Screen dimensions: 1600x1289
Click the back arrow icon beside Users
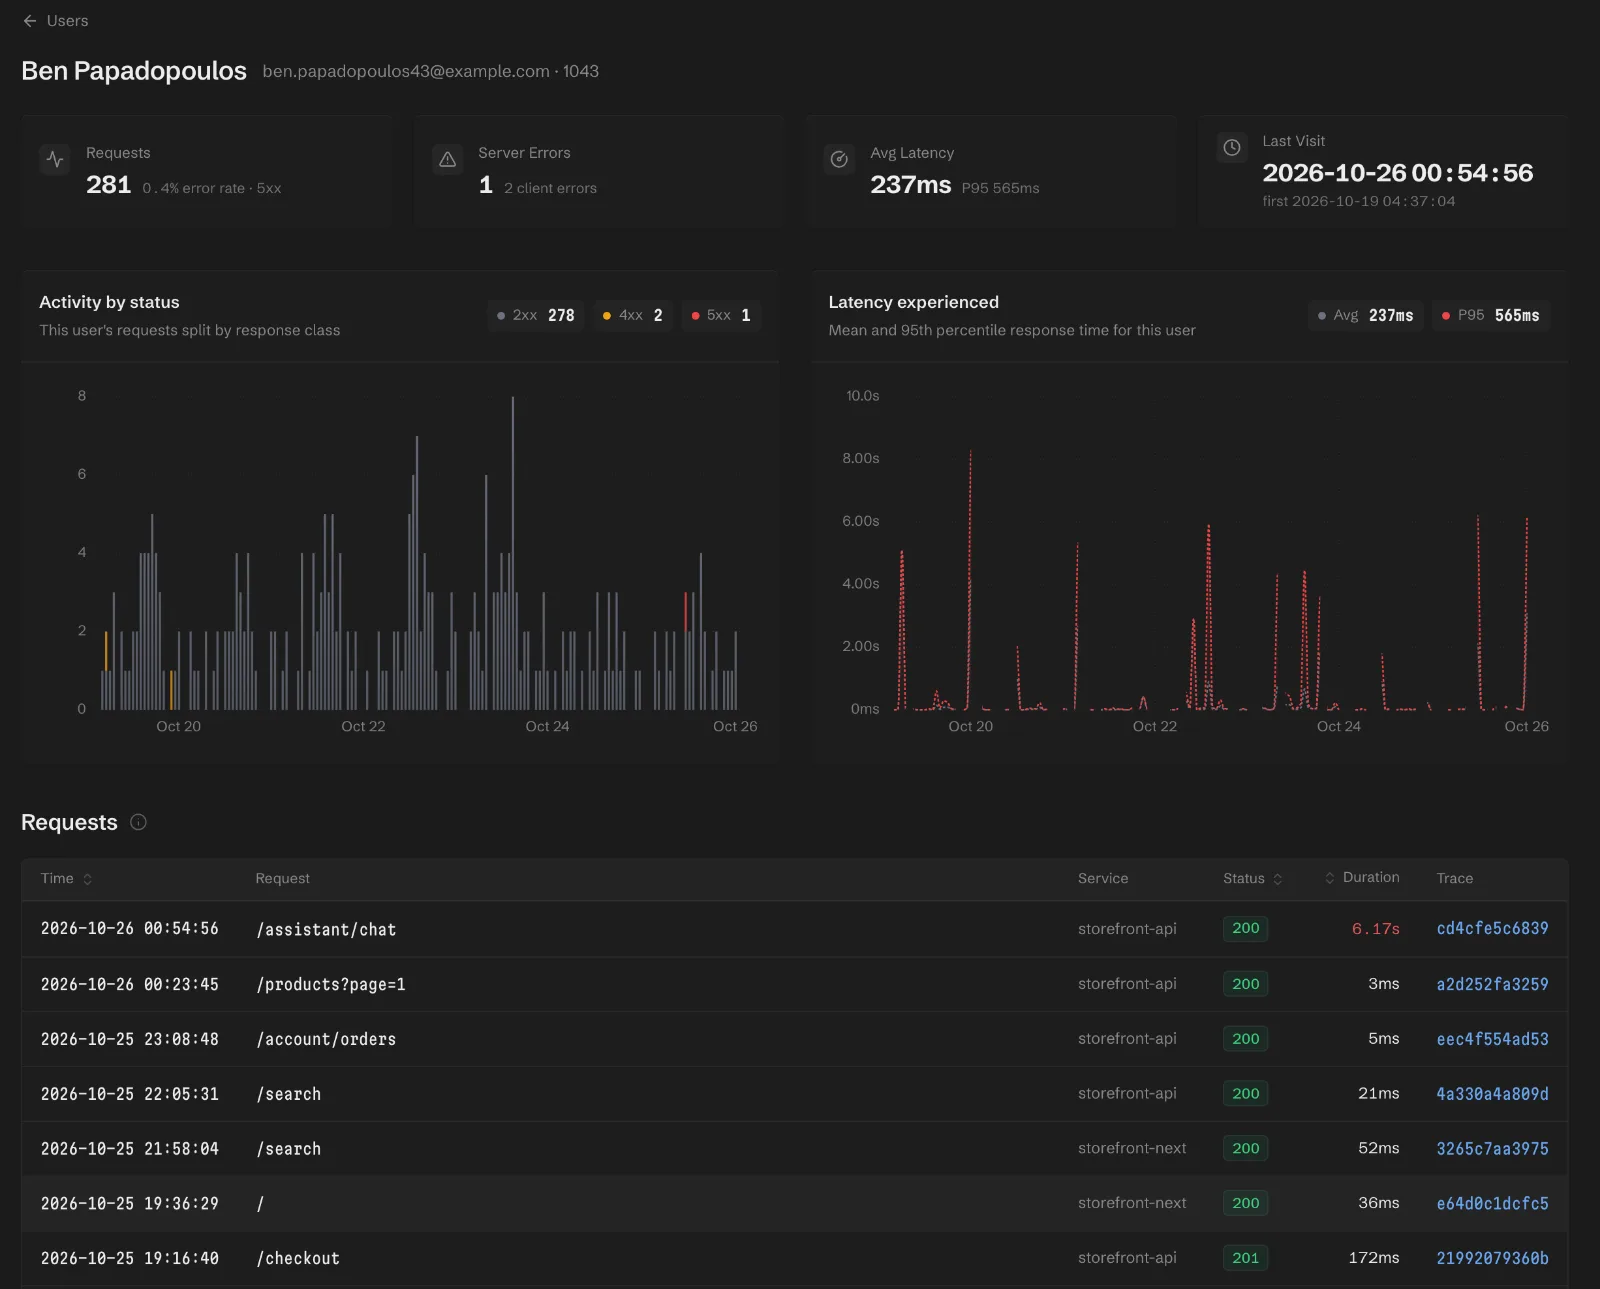(x=30, y=21)
